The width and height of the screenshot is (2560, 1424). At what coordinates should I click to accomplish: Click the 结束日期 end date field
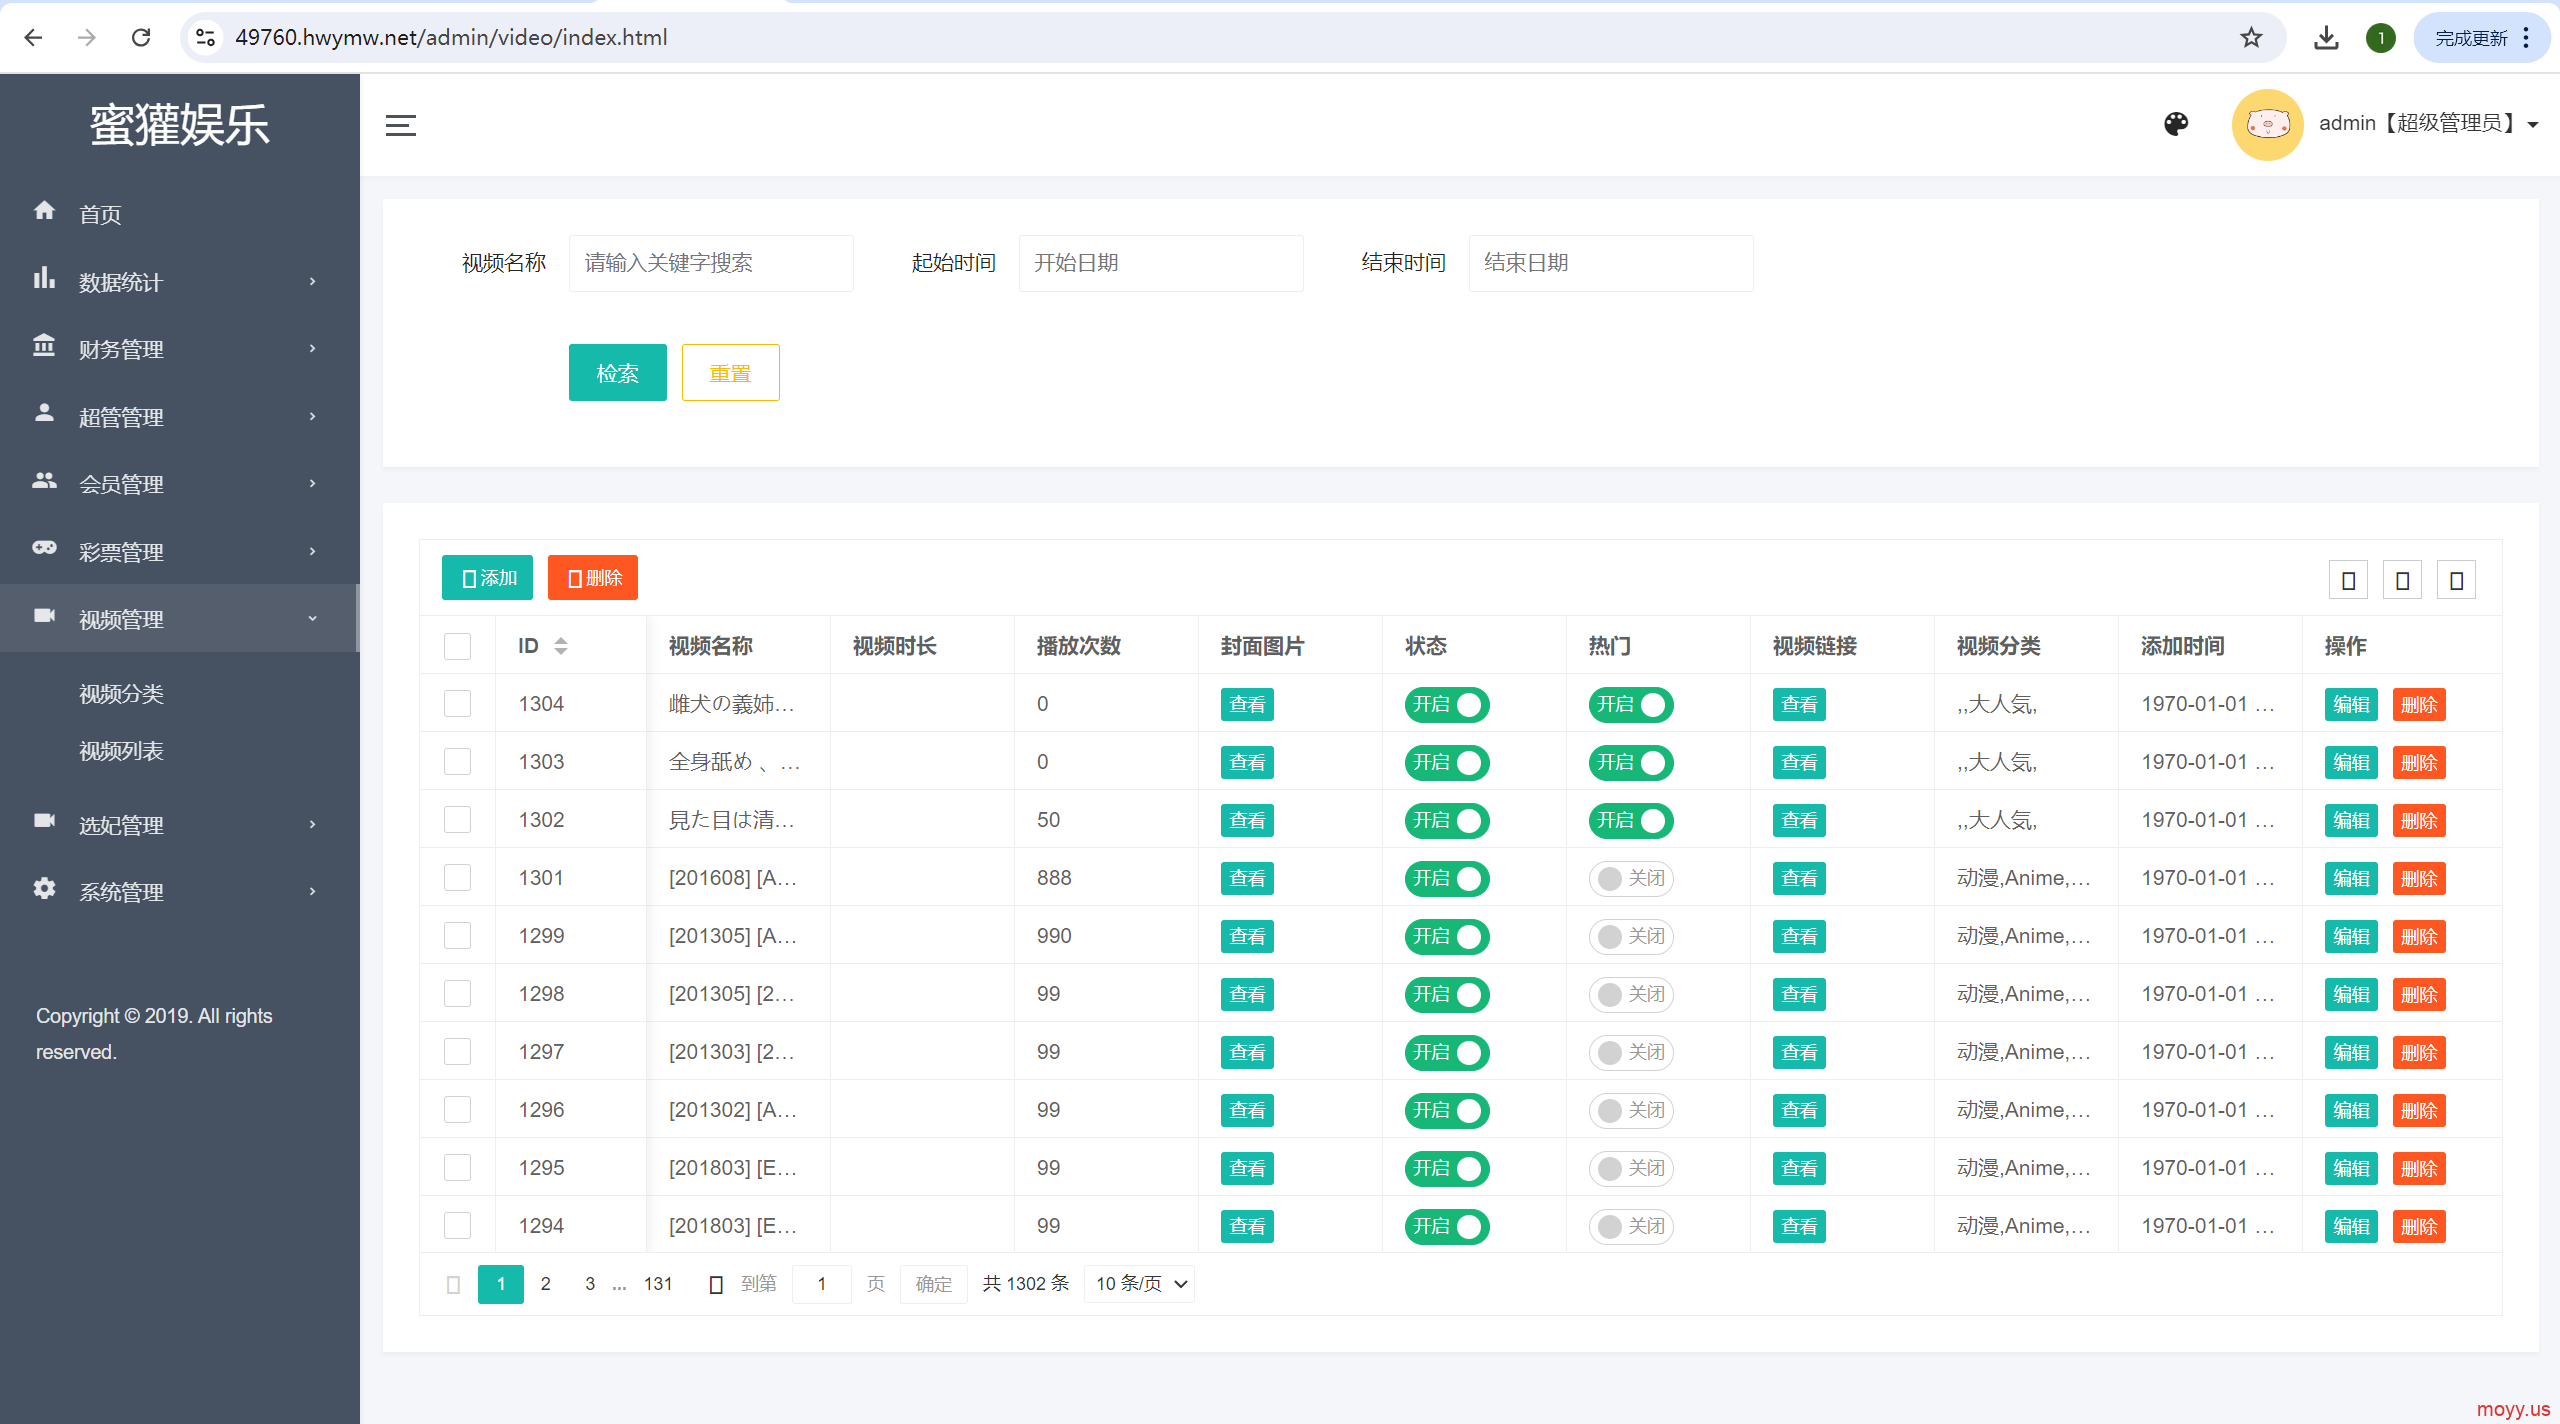pyautogui.click(x=1611, y=263)
